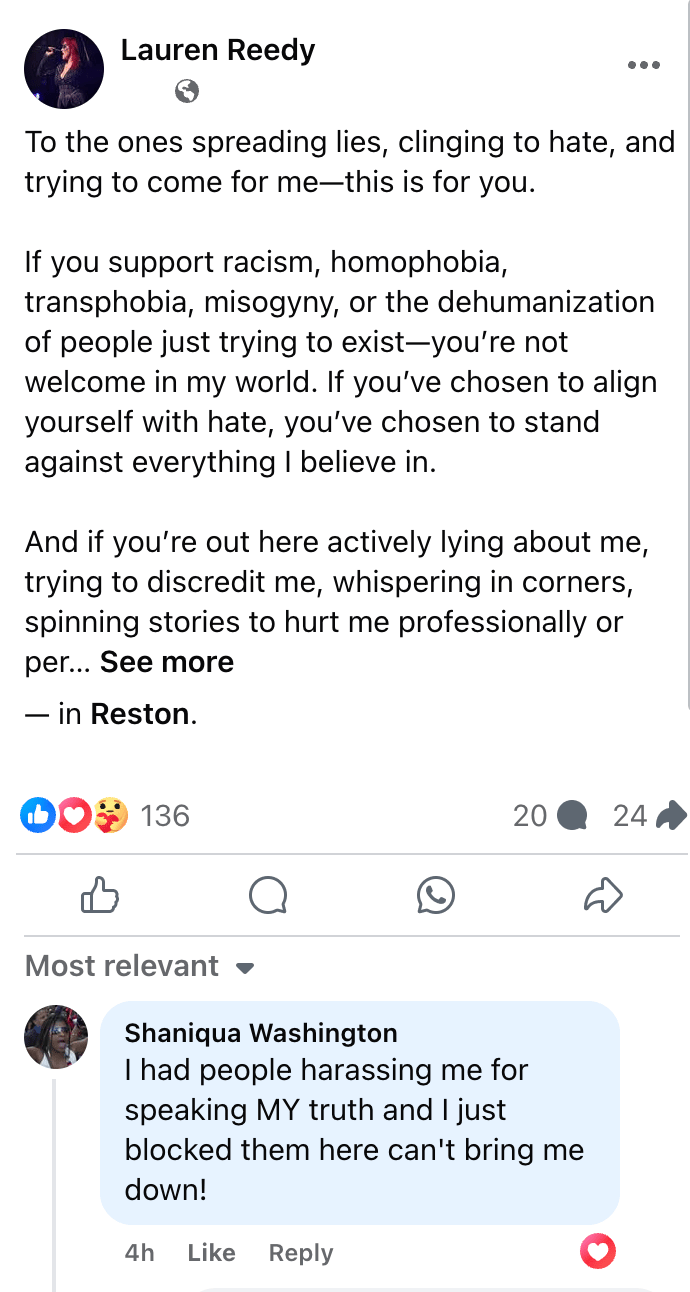Reply to Shaniqua Washington's comment

[x=300, y=1253]
